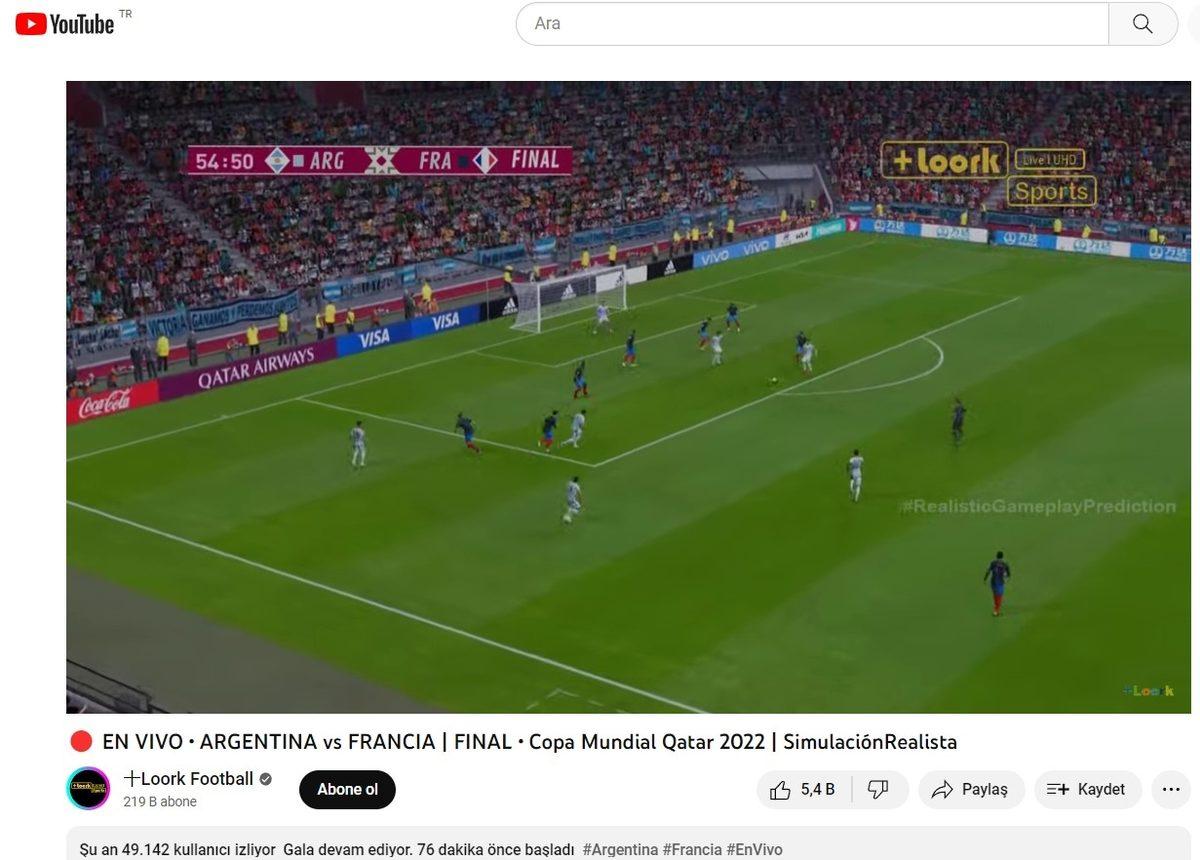The height and width of the screenshot is (860, 1200).
Task: Click the #Francia hashtag
Action: [x=692, y=849]
